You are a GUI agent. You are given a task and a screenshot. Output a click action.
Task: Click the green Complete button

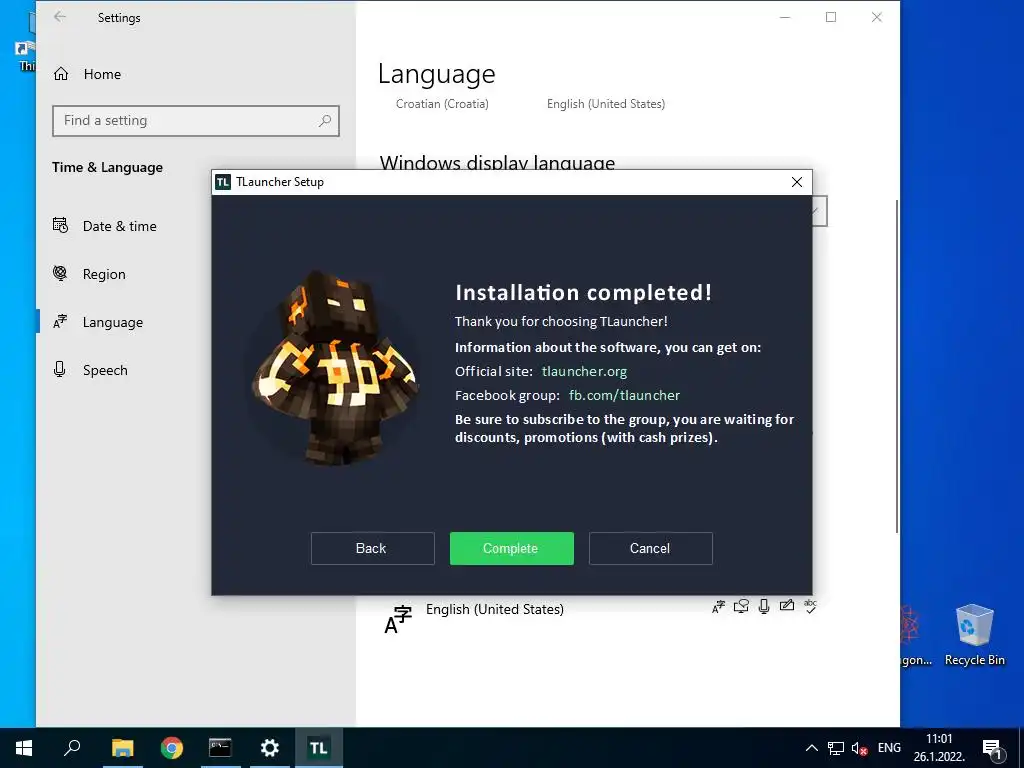pyautogui.click(x=511, y=548)
